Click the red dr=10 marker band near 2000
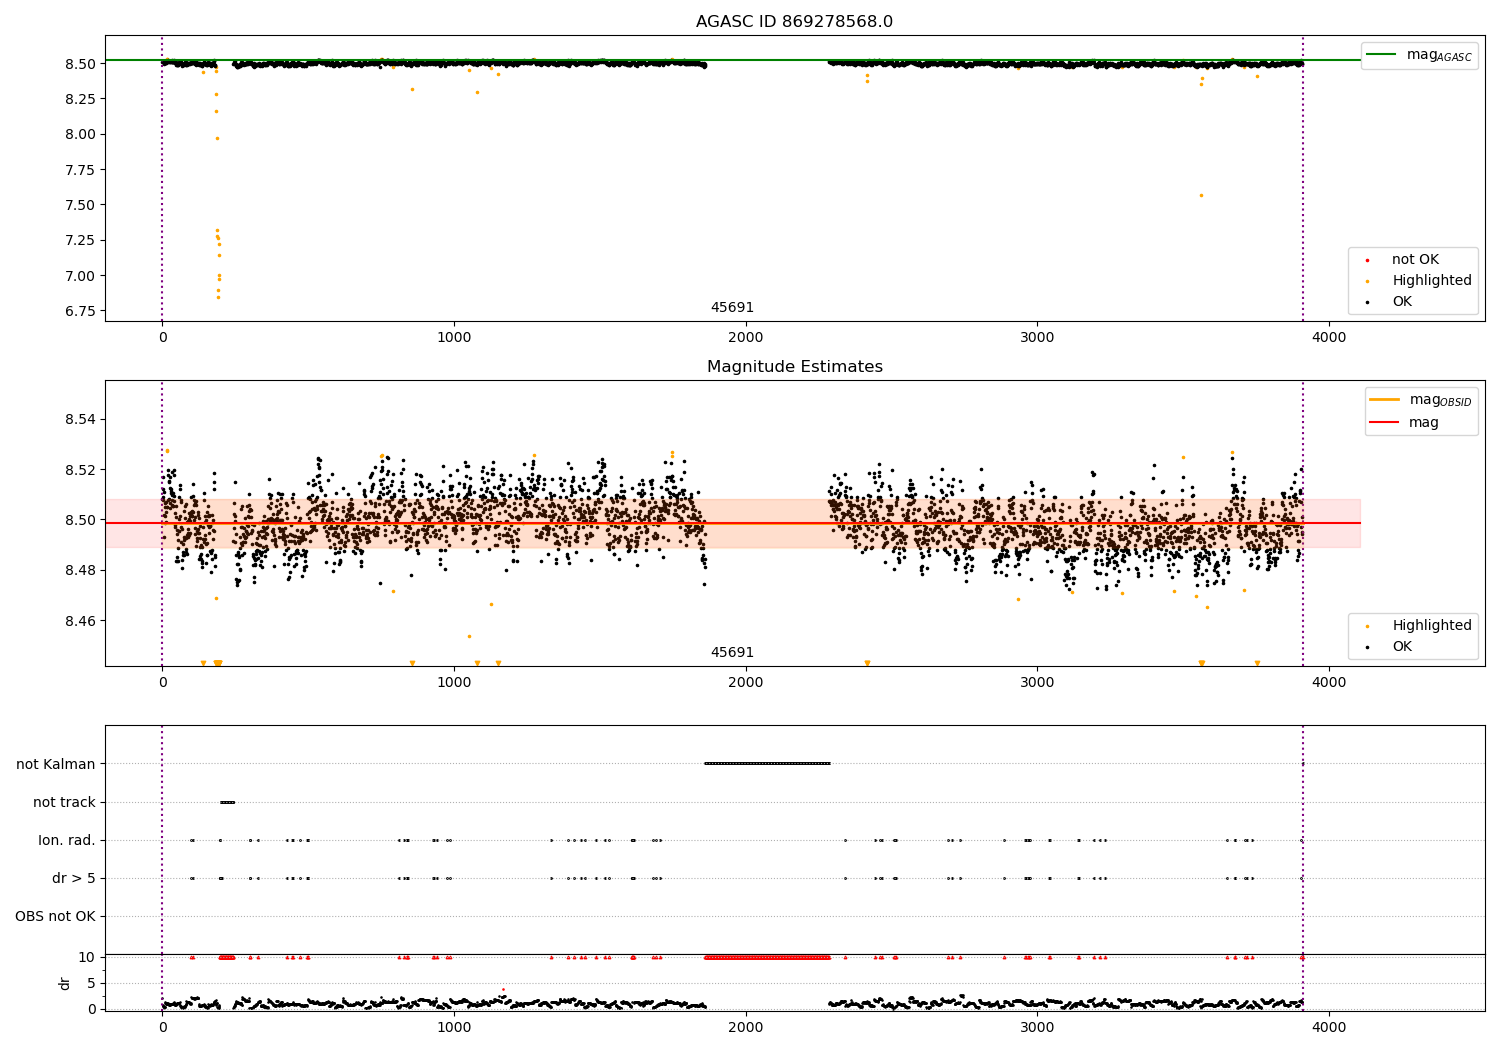Viewport: 1500px width, 1050px height. pos(767,957)
